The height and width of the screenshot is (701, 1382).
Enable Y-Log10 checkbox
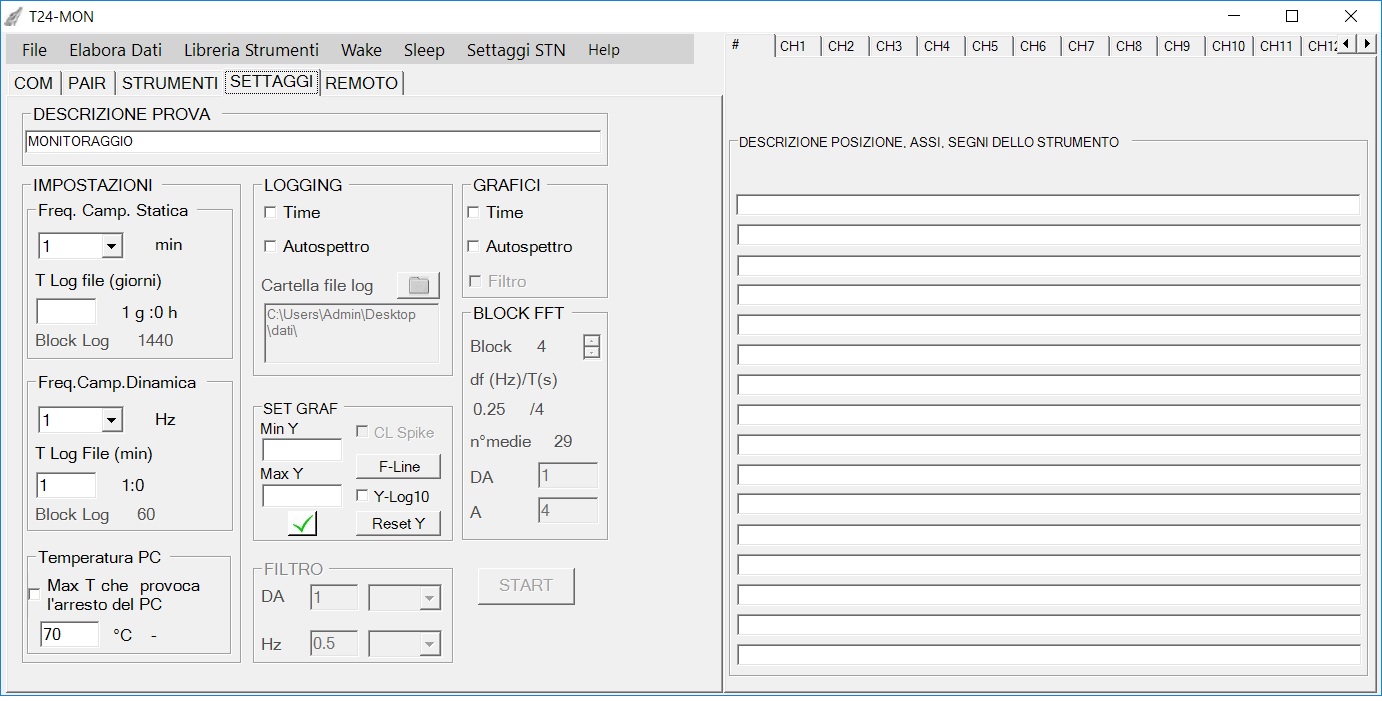coord(363,496)
